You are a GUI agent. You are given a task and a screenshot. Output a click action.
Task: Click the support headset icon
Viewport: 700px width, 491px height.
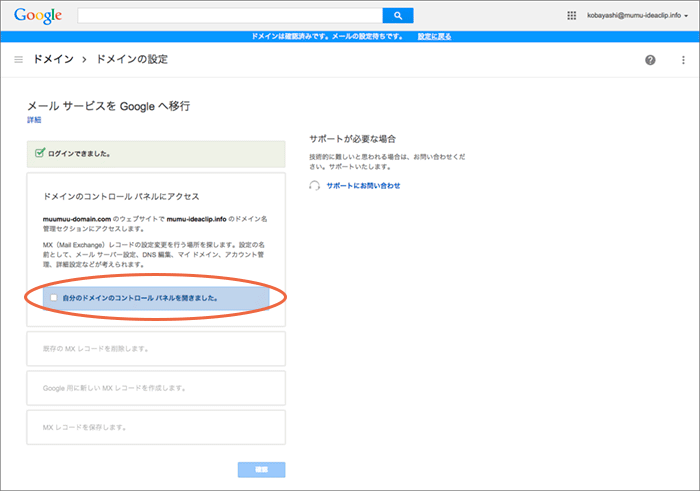tap(314, 186)
